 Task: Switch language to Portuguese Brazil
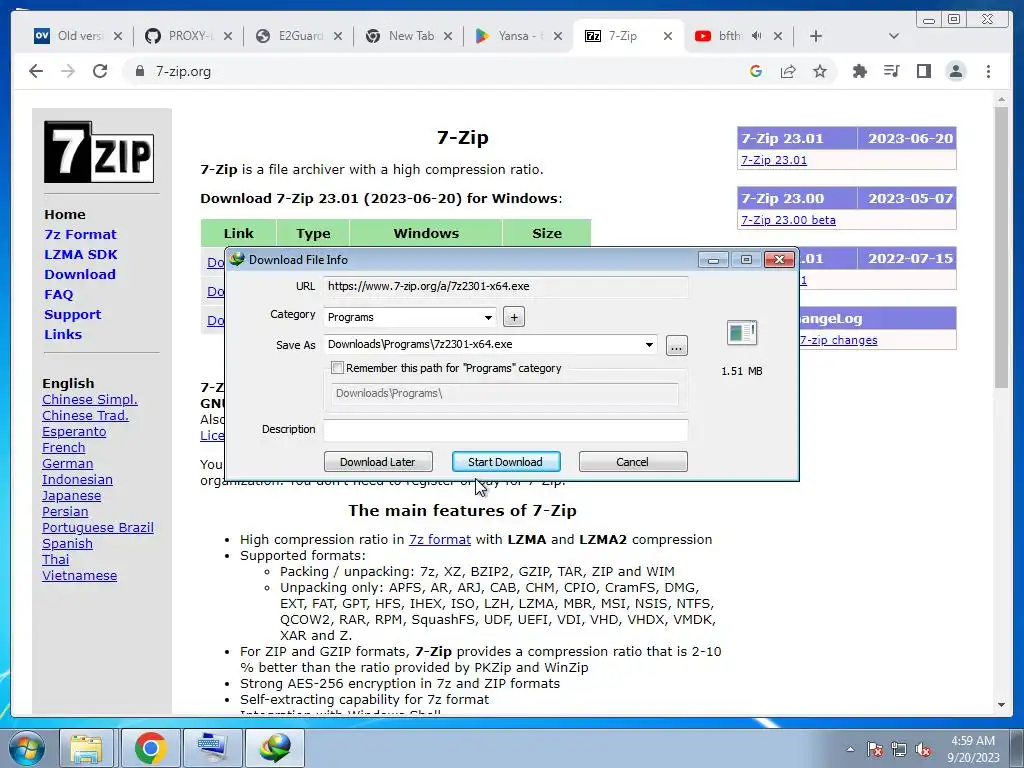[98, 528]
